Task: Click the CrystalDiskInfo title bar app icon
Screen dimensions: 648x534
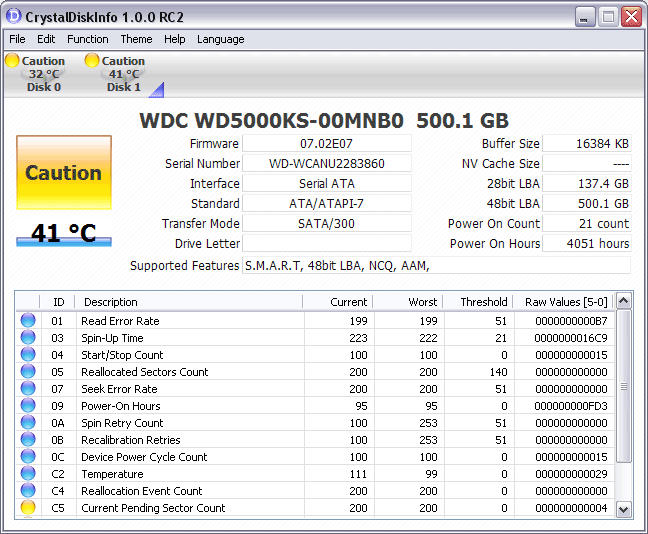Action: tap(14, 16)
